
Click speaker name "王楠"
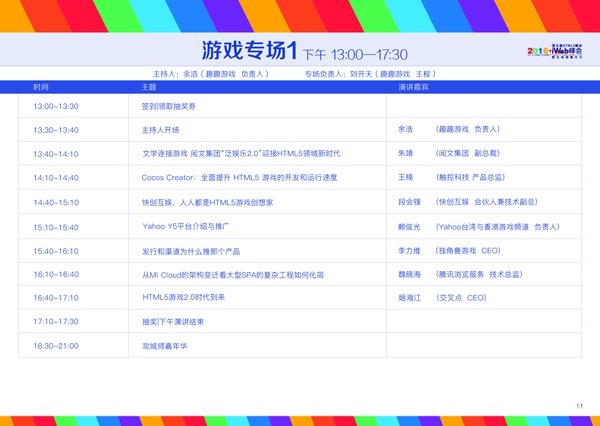click(406, 177)
